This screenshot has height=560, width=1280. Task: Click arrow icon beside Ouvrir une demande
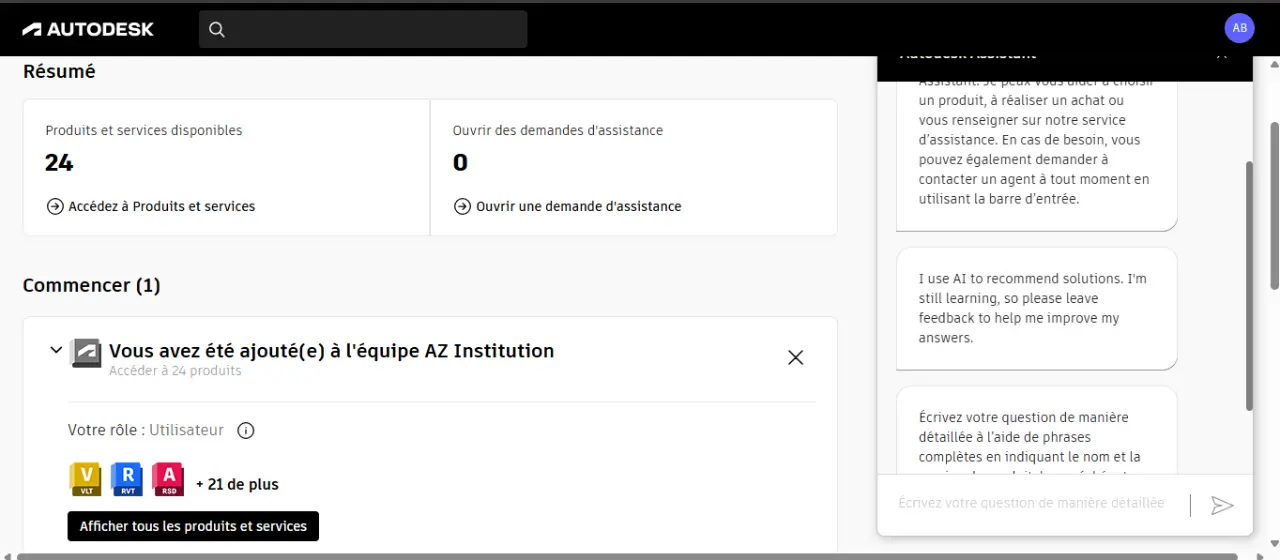pyautogui.click(x=462, y=206)
